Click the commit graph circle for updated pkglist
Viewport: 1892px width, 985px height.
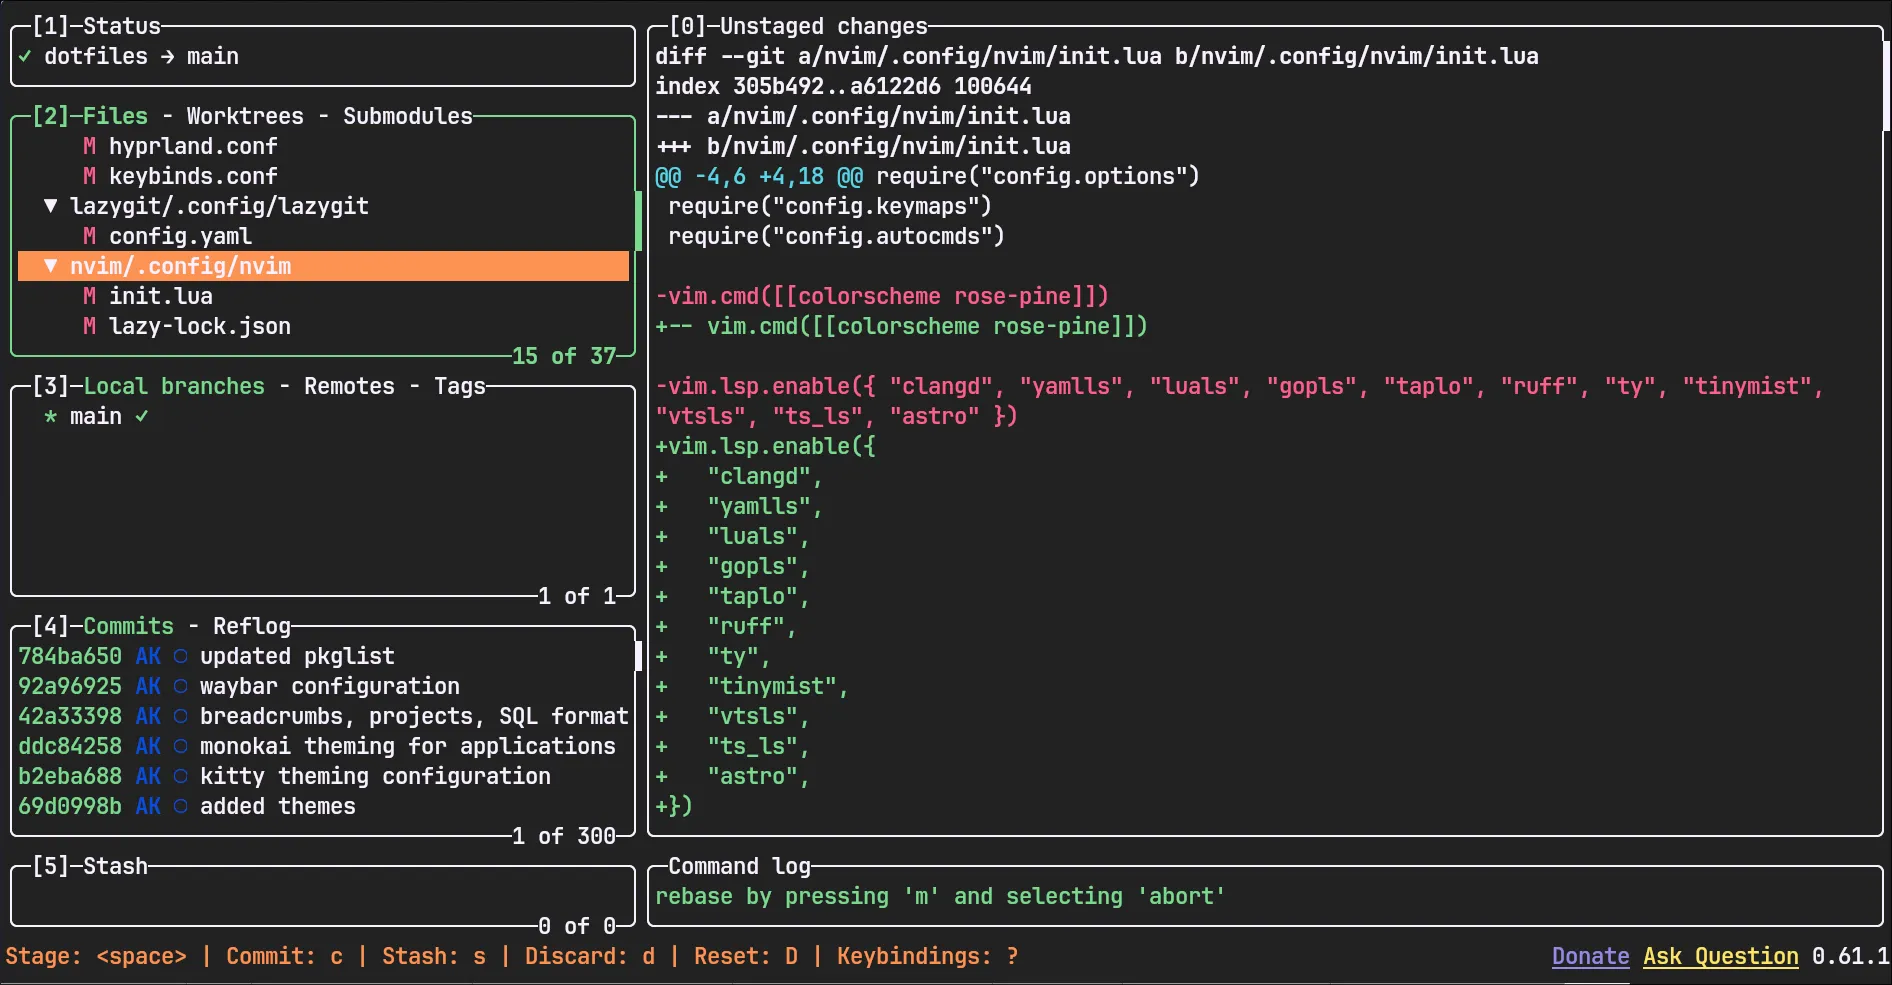pyautogui.click(x=180, y=656)
